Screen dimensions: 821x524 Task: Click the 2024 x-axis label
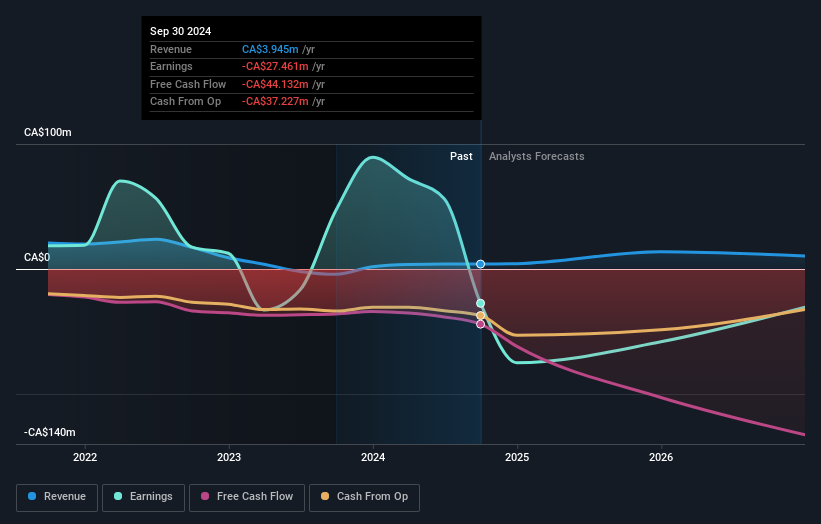point(373,457)
